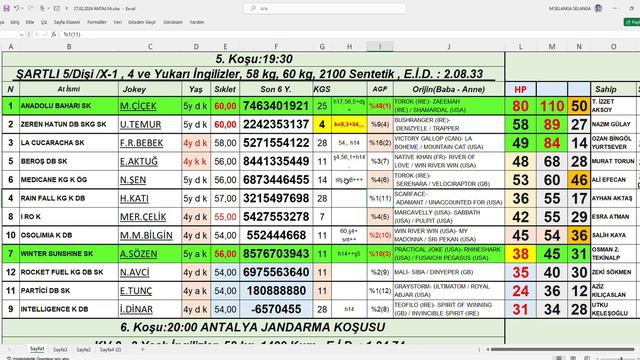Select the yellow KGS cell 4

[x=322, y=124]
